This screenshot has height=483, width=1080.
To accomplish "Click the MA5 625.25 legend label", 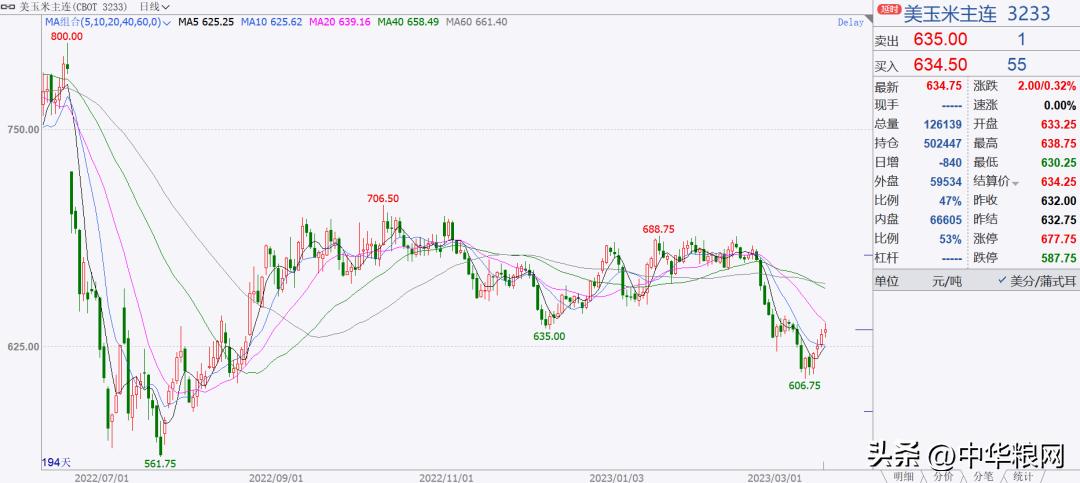I will coord(205,22).
